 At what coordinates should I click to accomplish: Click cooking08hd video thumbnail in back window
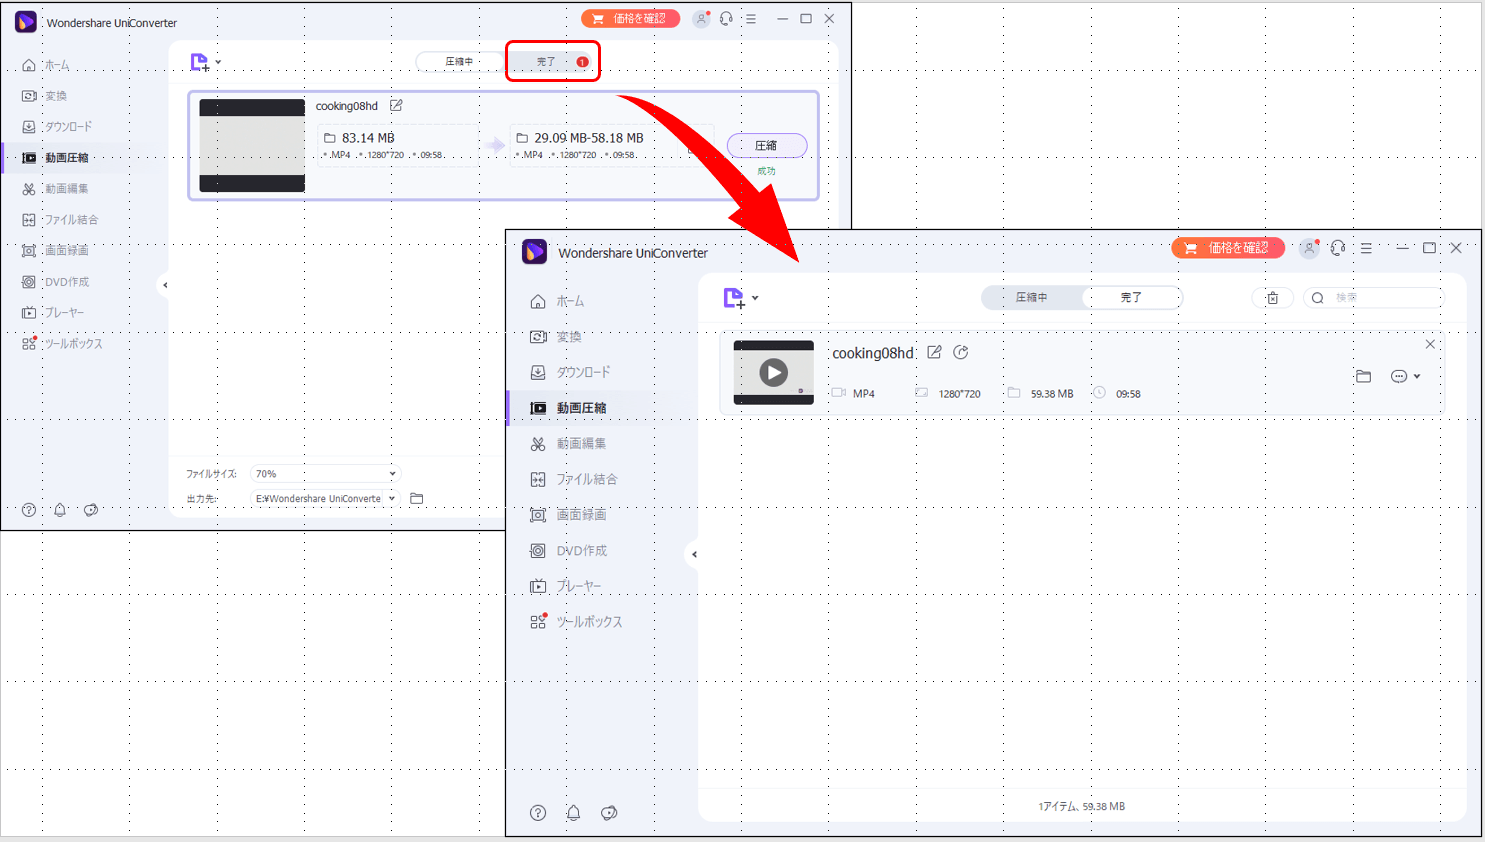click(252, 146)
